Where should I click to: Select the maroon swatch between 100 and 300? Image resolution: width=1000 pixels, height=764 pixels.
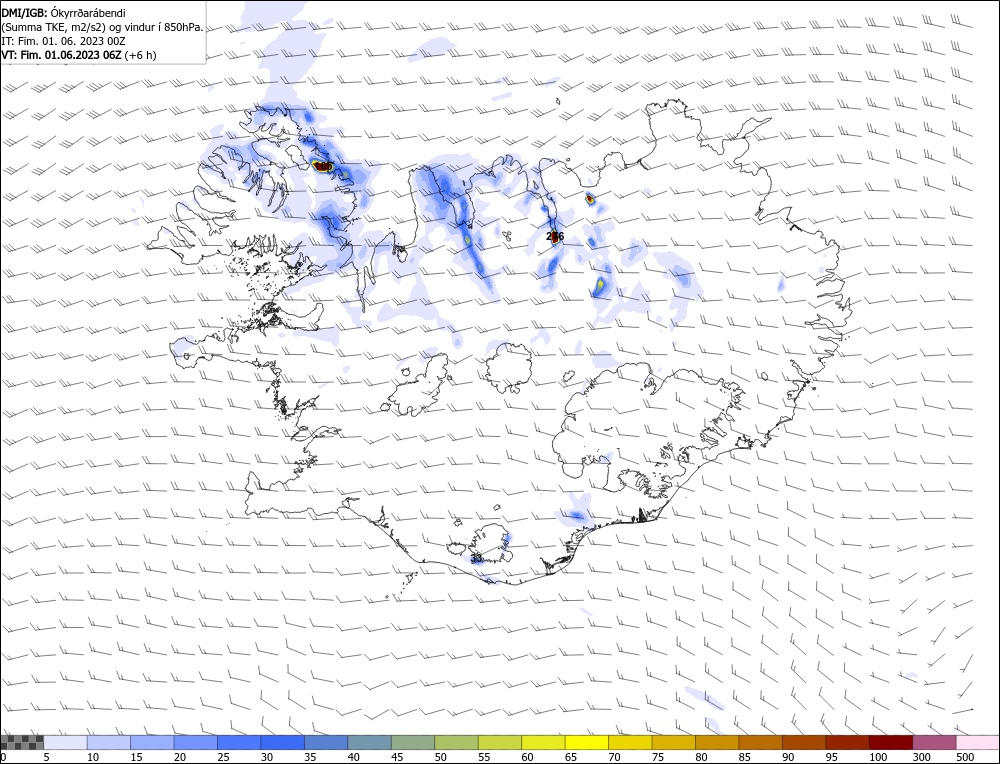pos(890,742)
